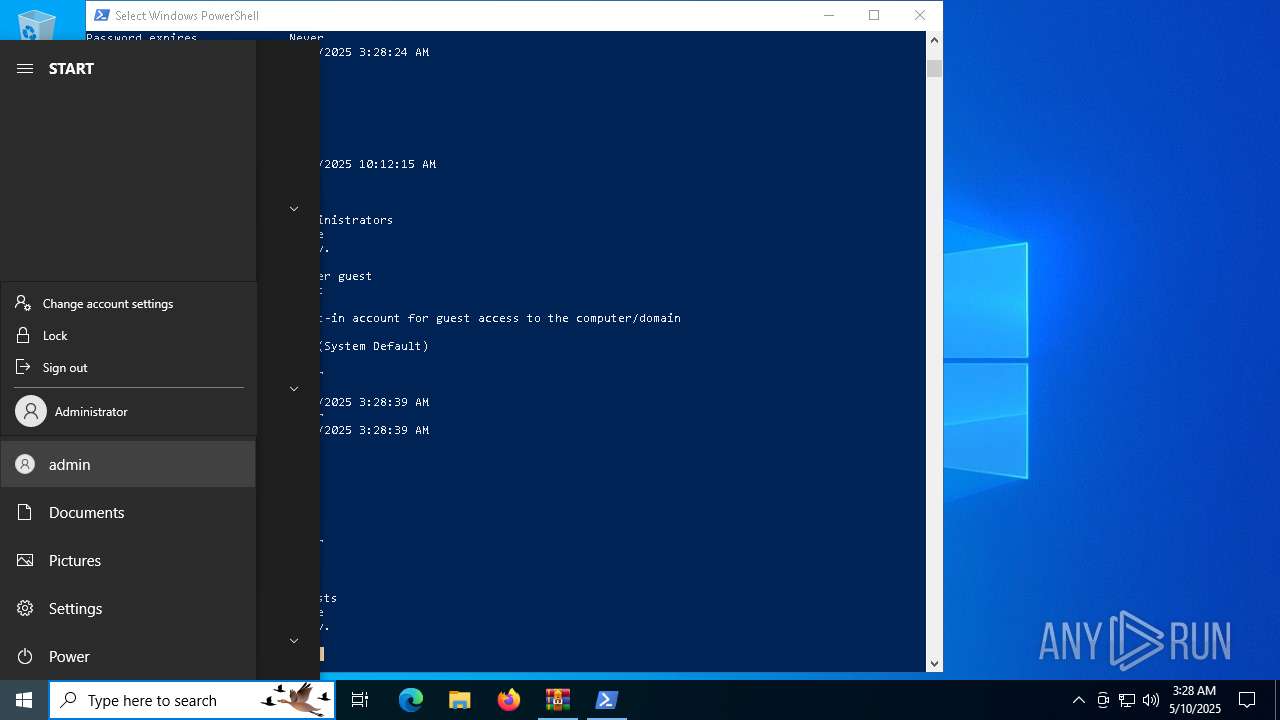This screenshot has height=720, width=1280.
Task: Maximize the PowerShell window
Action: 874,15
